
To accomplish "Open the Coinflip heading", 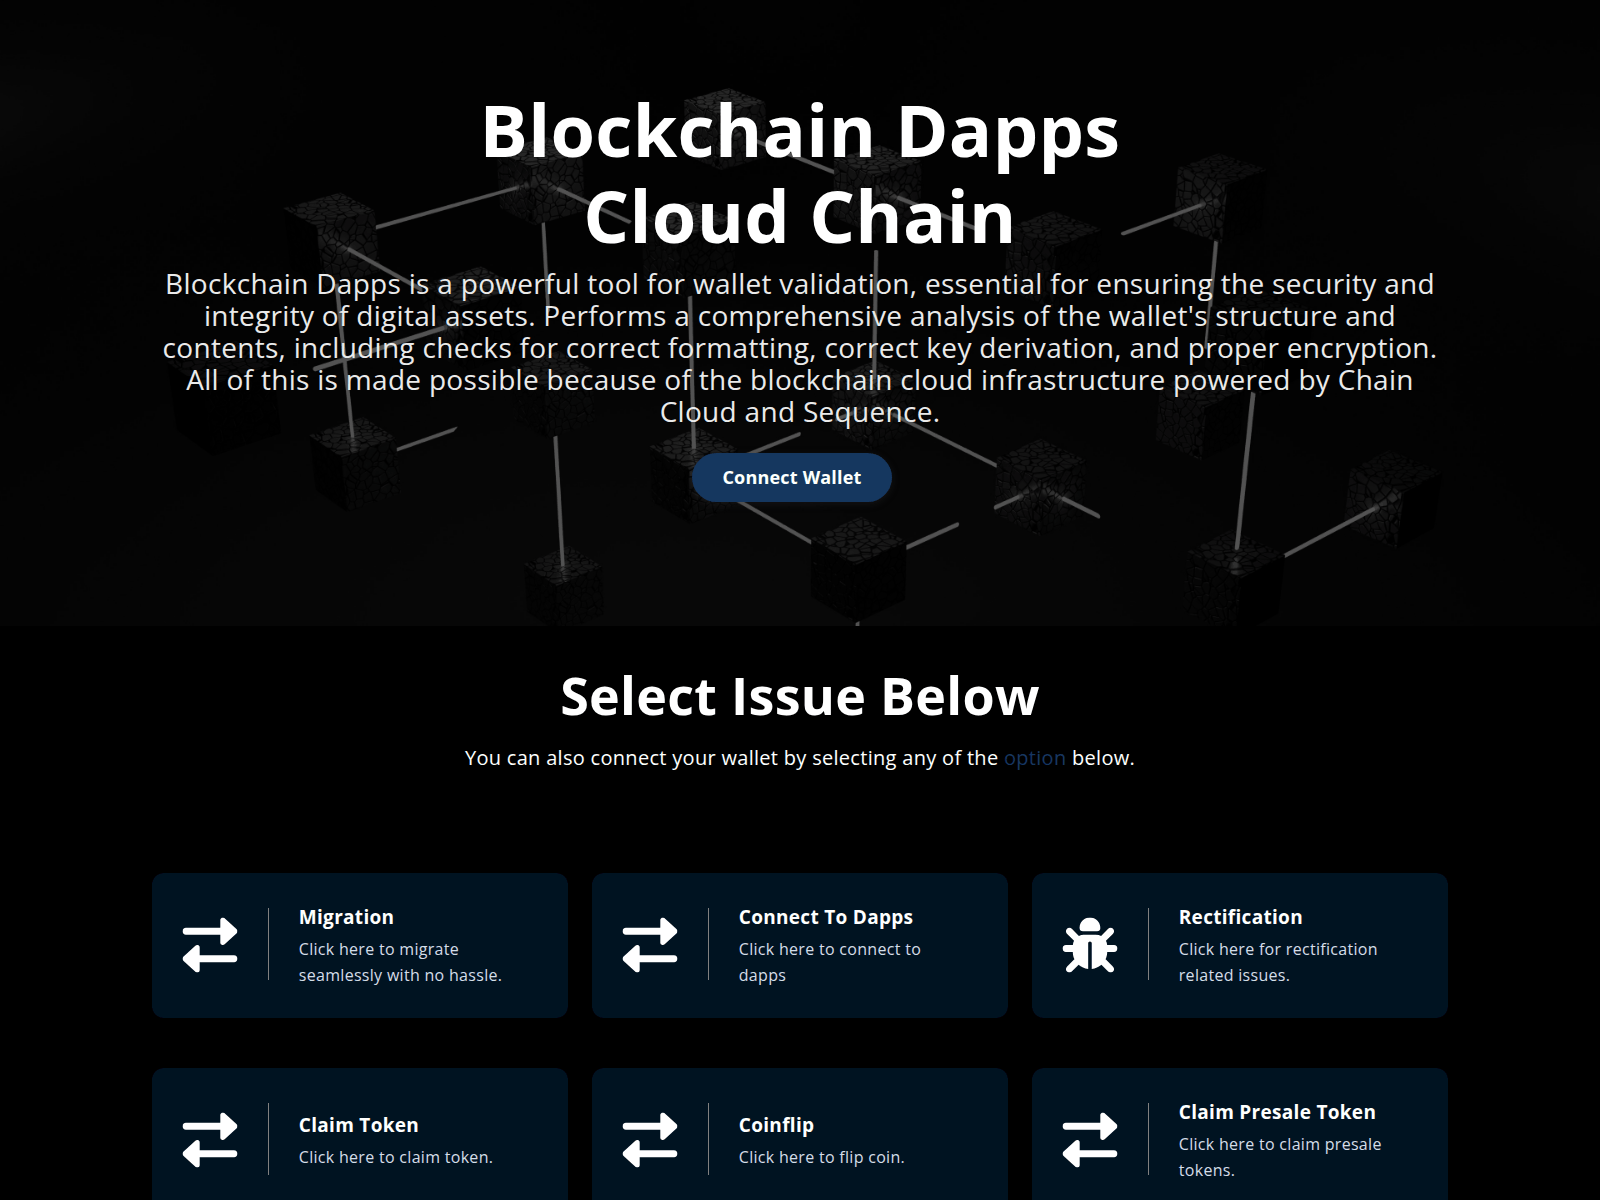I will pyautogui.click(x=776, y=1125).
